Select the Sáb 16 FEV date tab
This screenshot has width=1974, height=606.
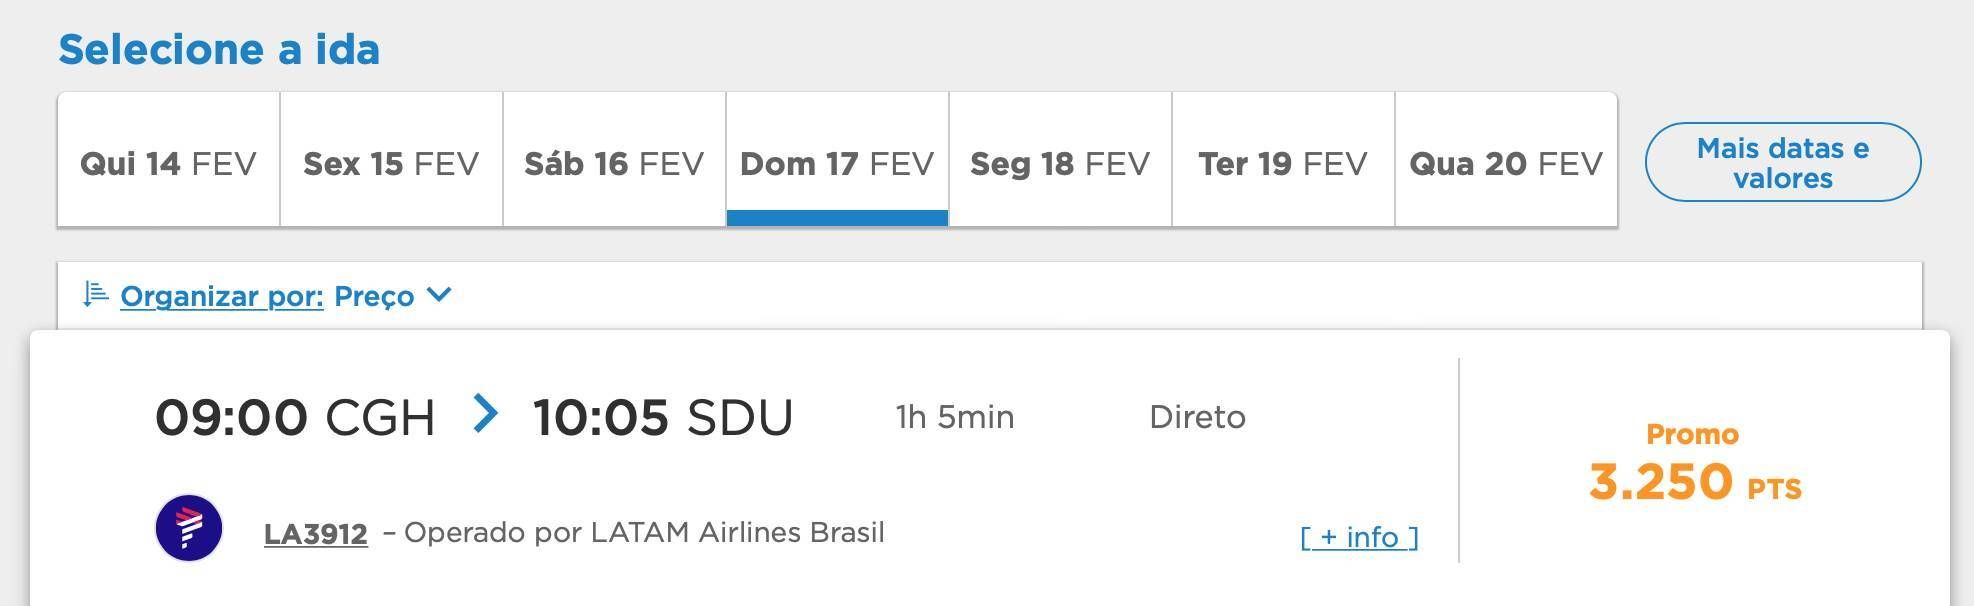[614, 160]
